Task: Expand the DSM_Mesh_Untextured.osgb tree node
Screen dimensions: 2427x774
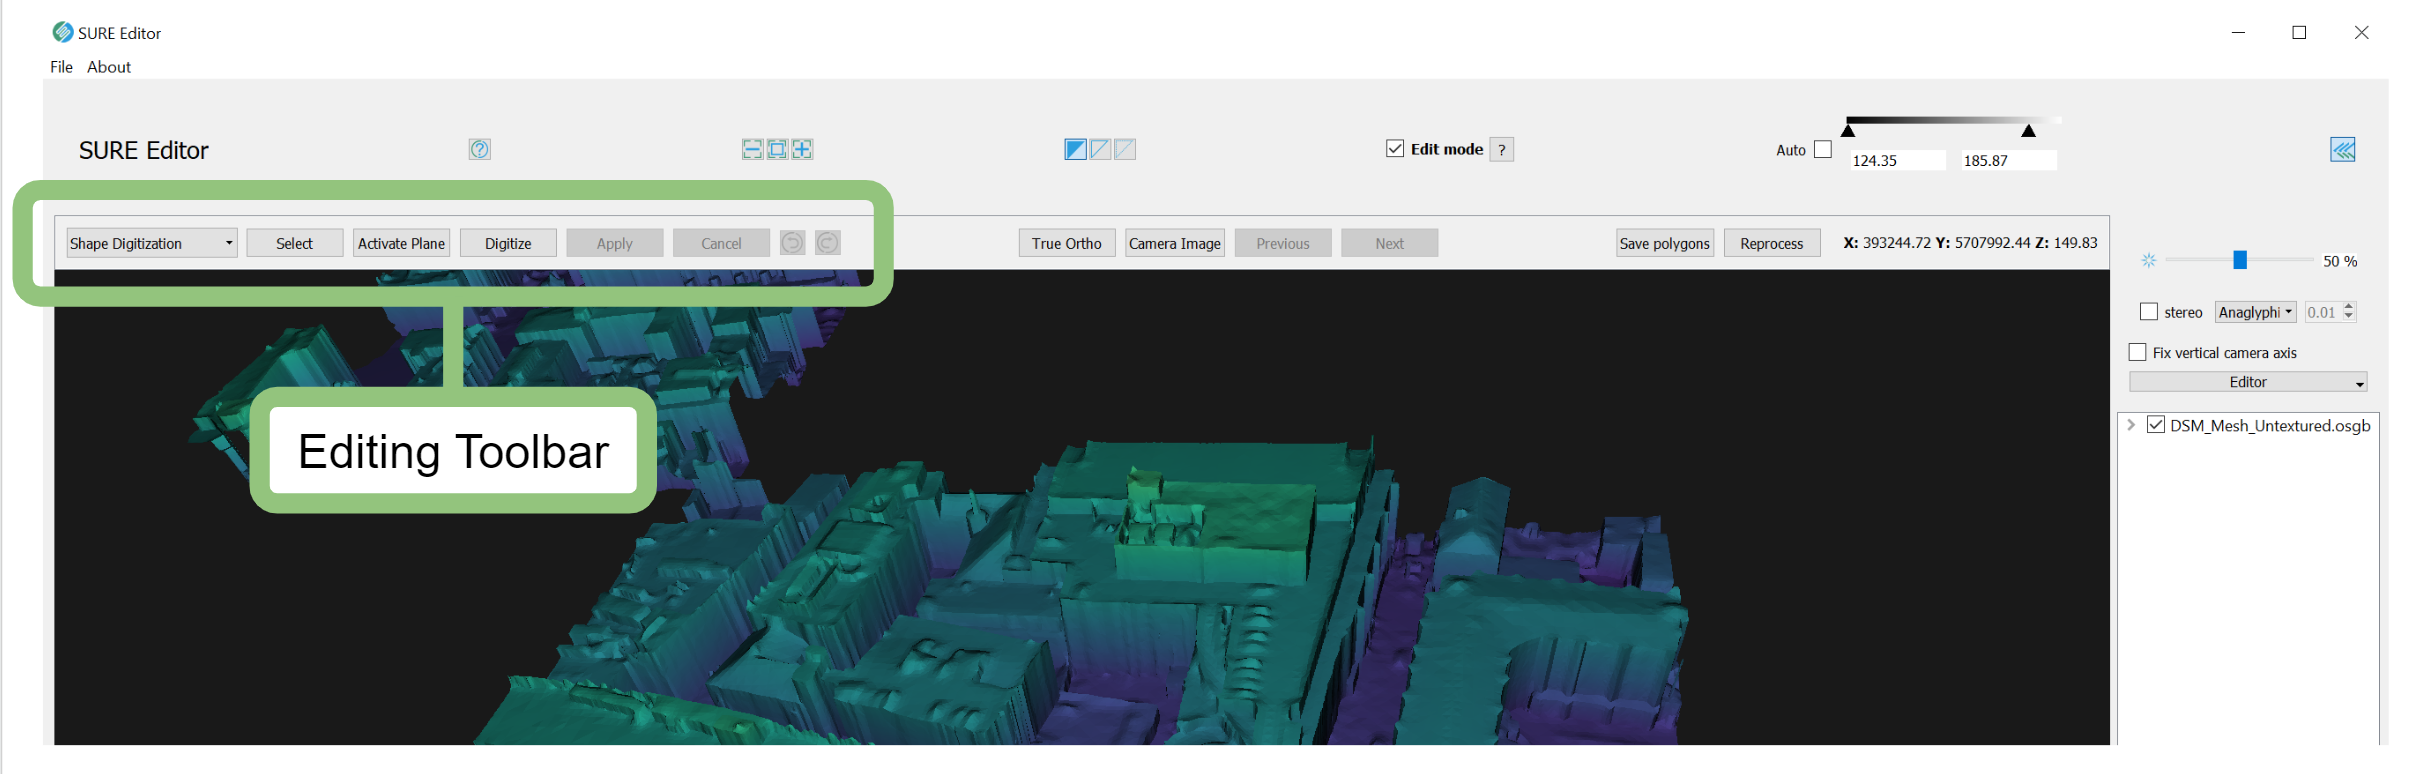Action: [2131, 425]
